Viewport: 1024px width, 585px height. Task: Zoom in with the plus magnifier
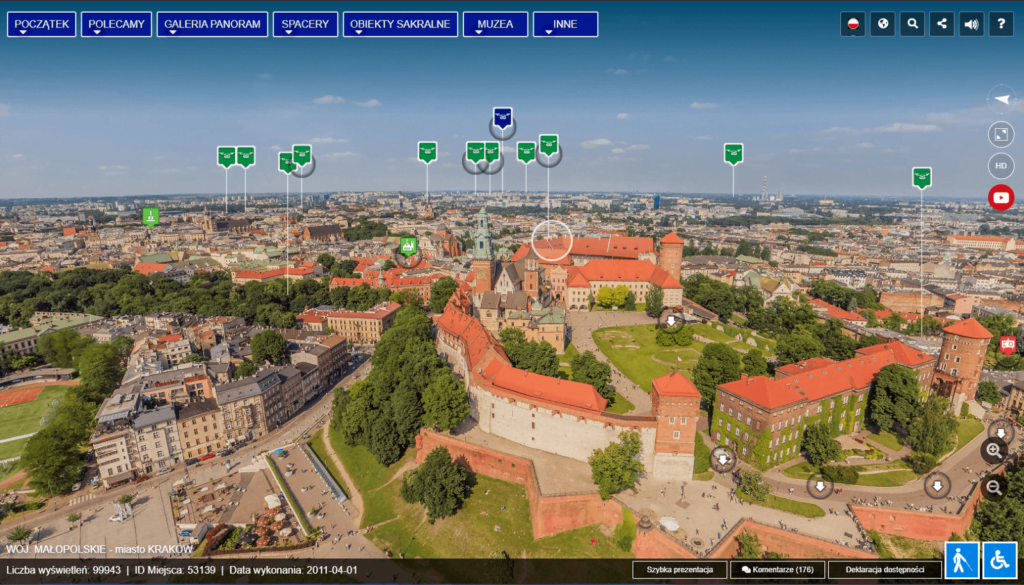(x=993, y=450)
